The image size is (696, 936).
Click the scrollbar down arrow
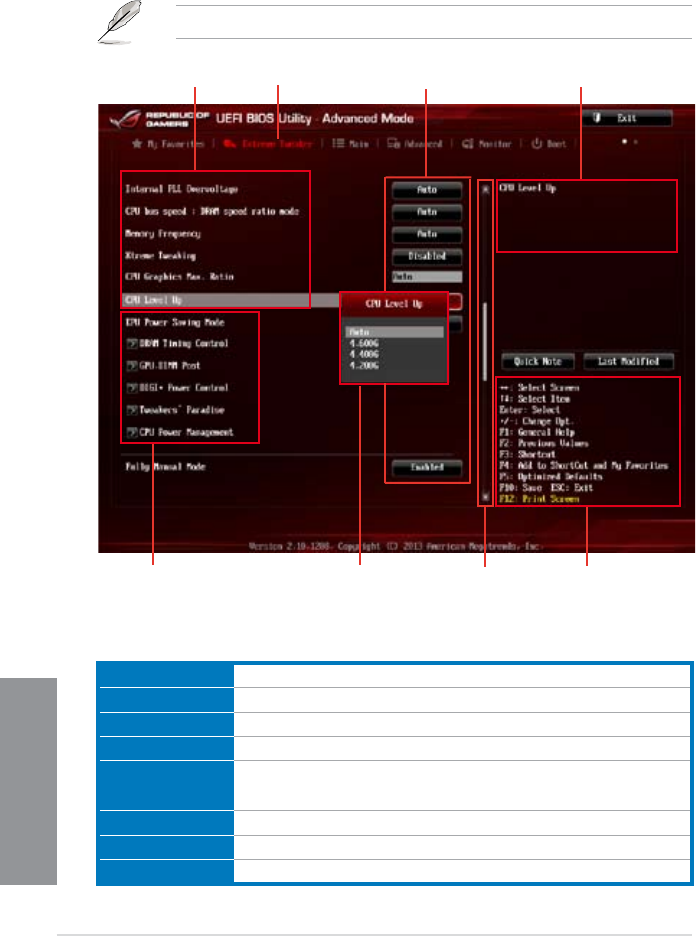click(x=485, y=497)
